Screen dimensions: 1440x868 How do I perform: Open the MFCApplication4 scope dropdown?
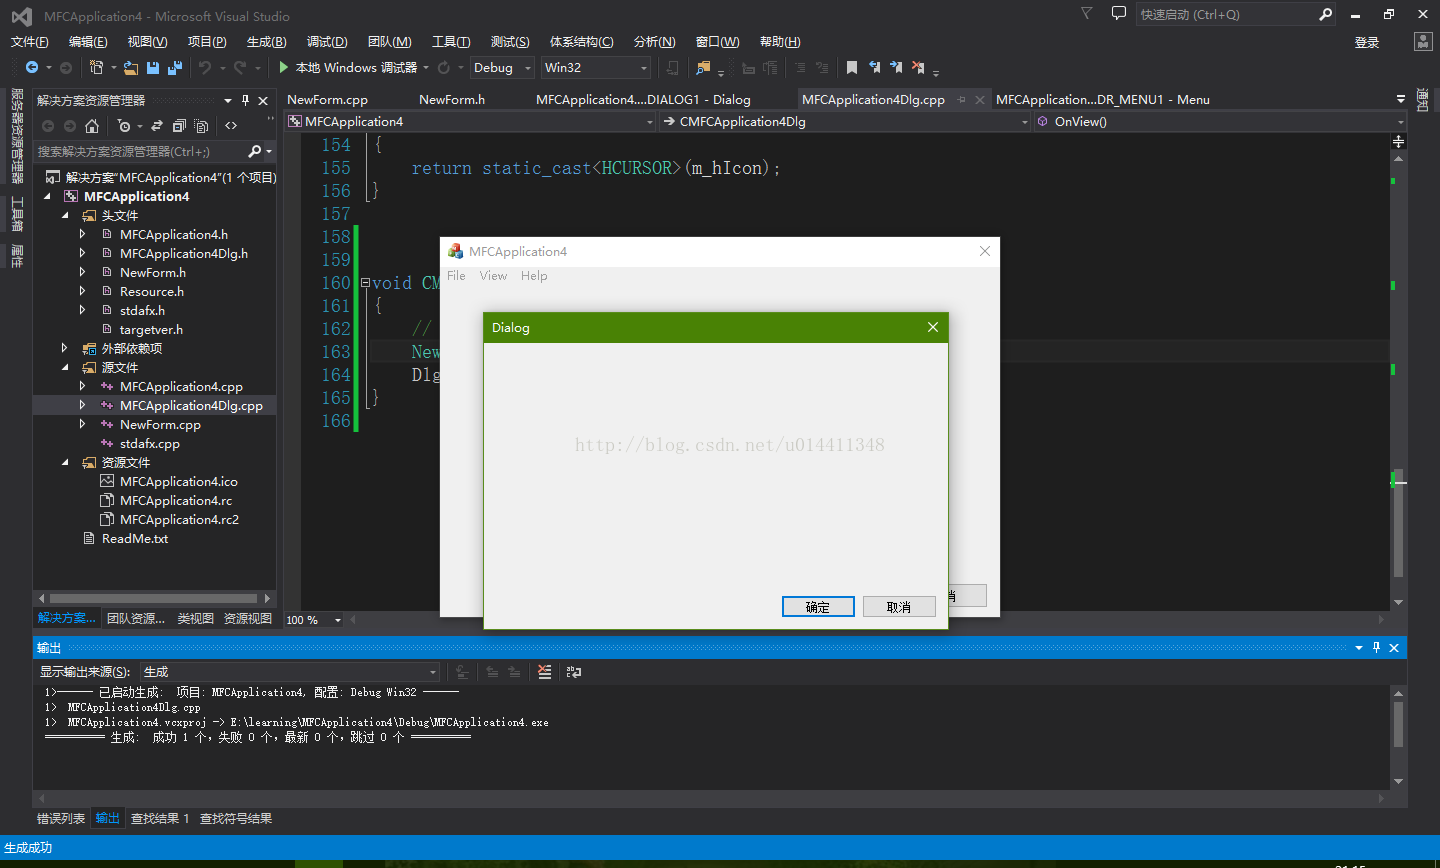pos(470,122)
